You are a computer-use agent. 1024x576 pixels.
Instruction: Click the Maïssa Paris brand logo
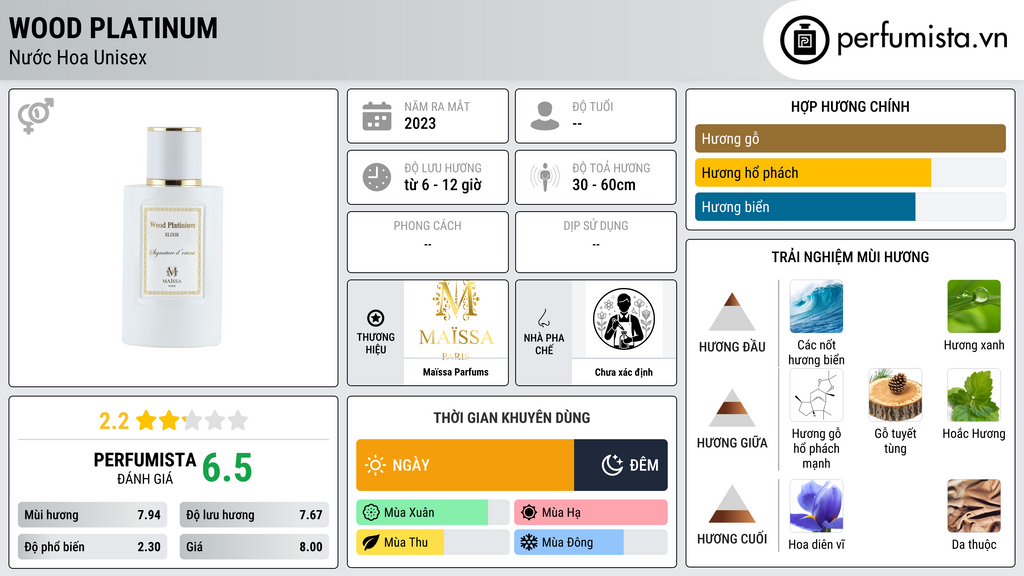[x=456, y=320]
